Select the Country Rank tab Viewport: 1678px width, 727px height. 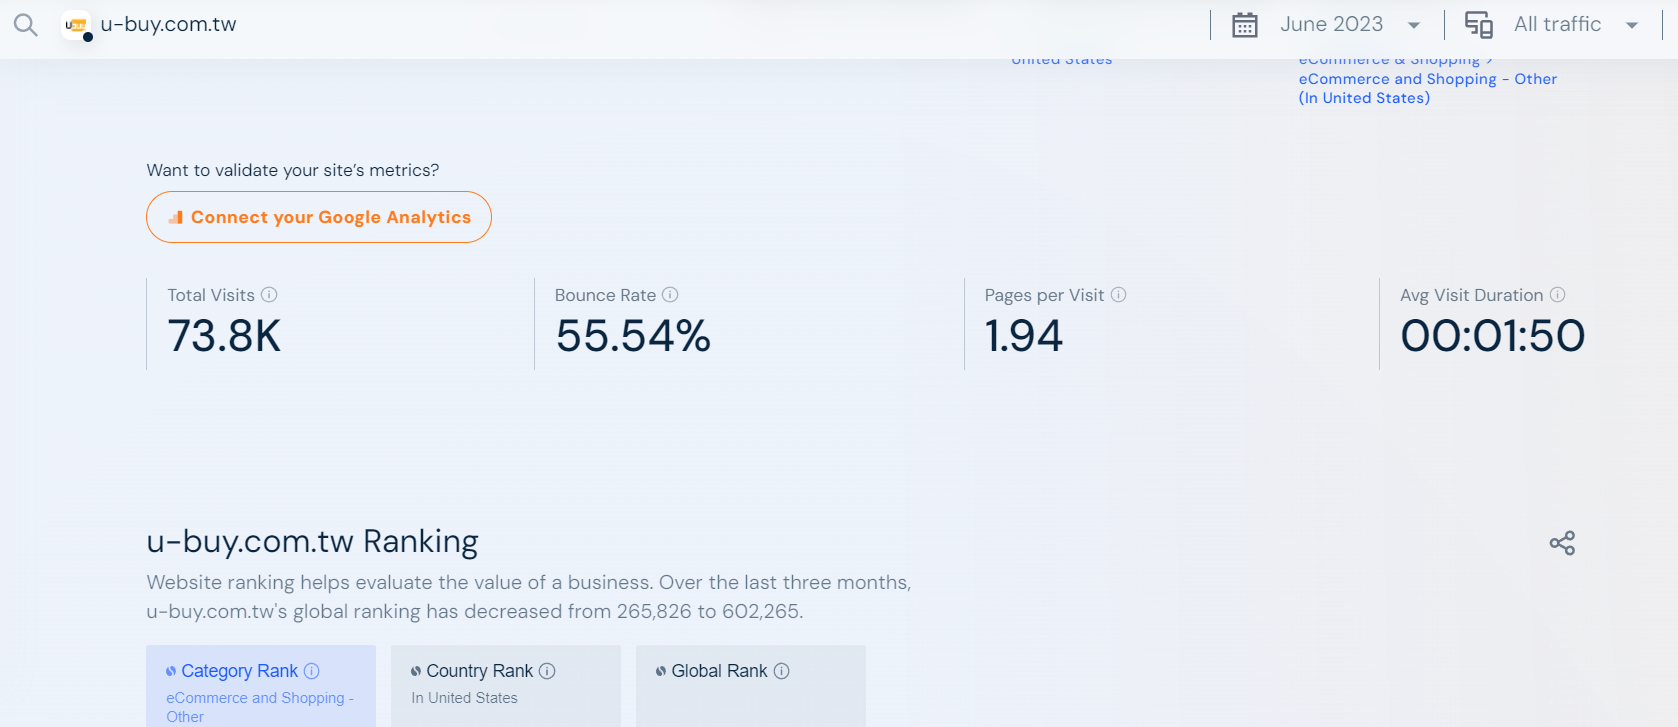tap(506, 686)
